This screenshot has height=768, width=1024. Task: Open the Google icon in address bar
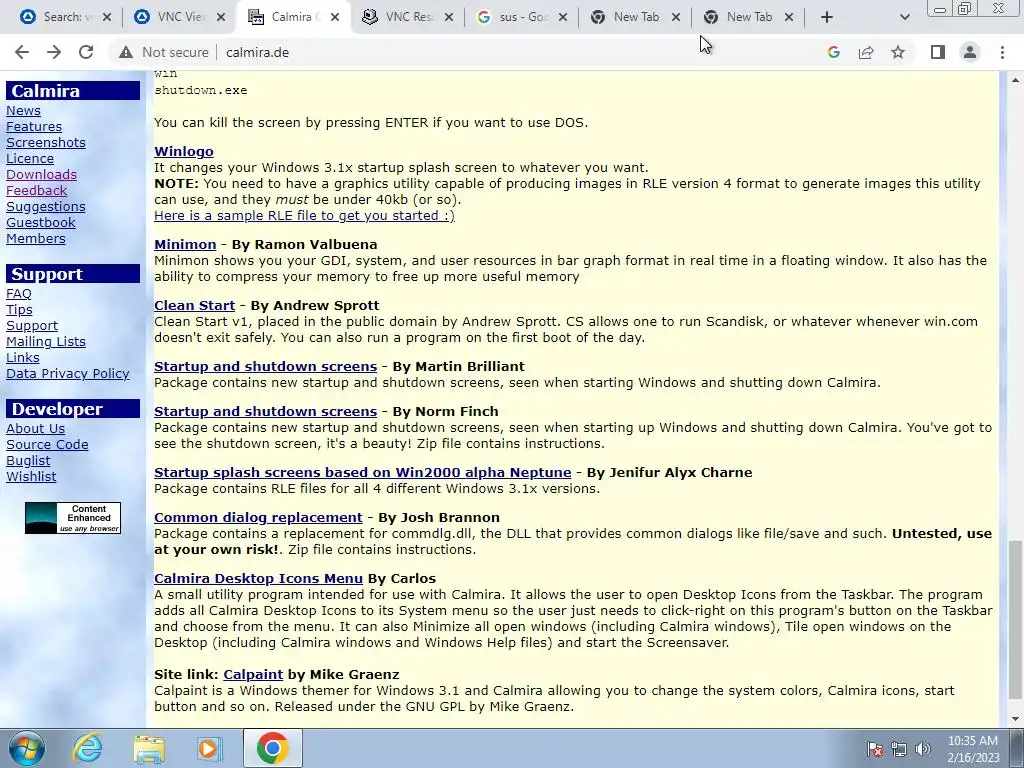(x=833, y=52)
